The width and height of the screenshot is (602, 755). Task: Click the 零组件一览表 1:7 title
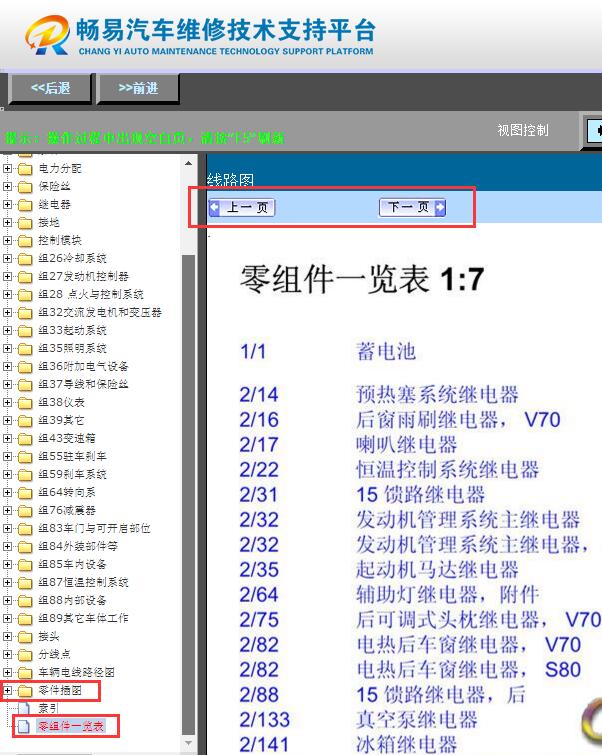[362, 279]
